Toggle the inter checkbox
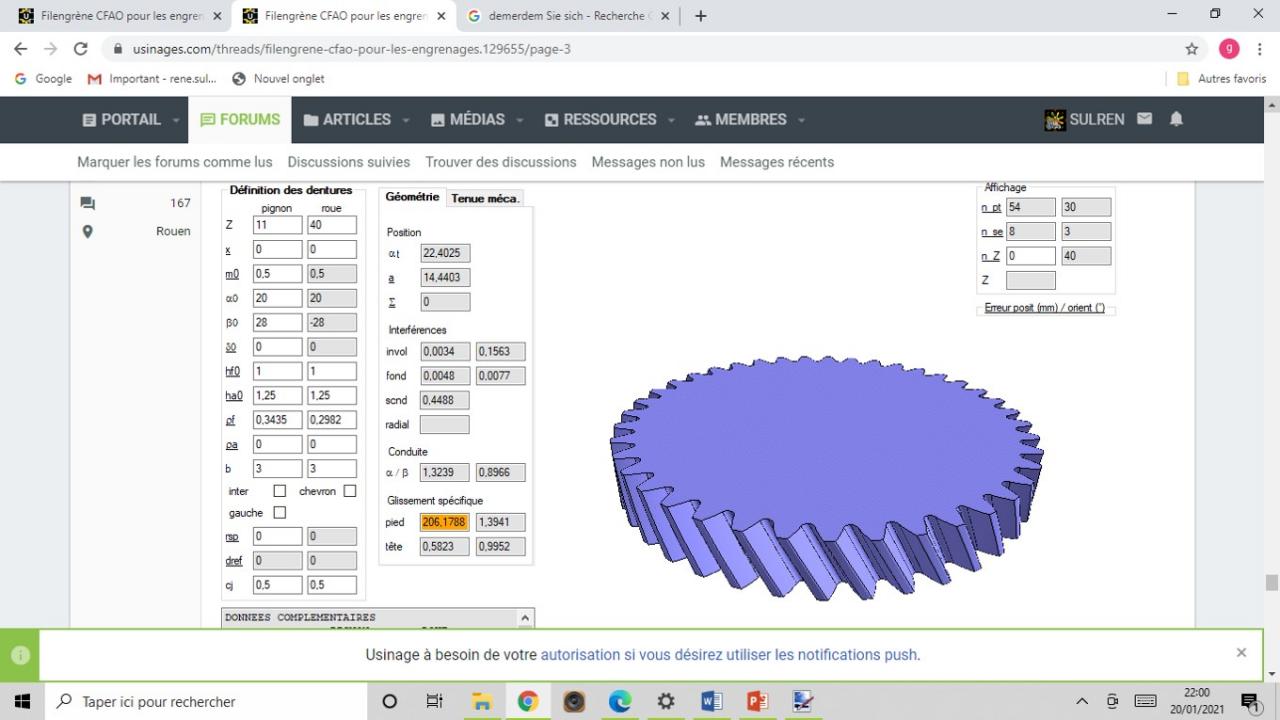Screen dimensions: 1280x720 (x=280, y=491)
